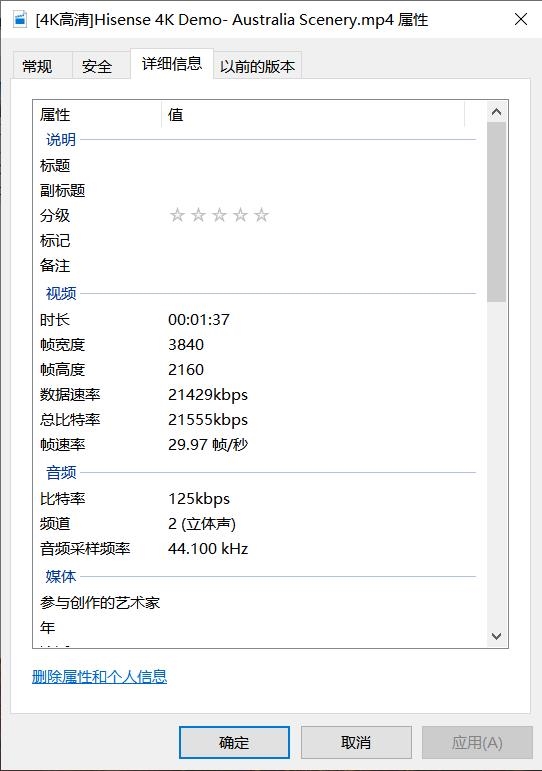Set fifth star in 分级 rating

tap(262, 215)
